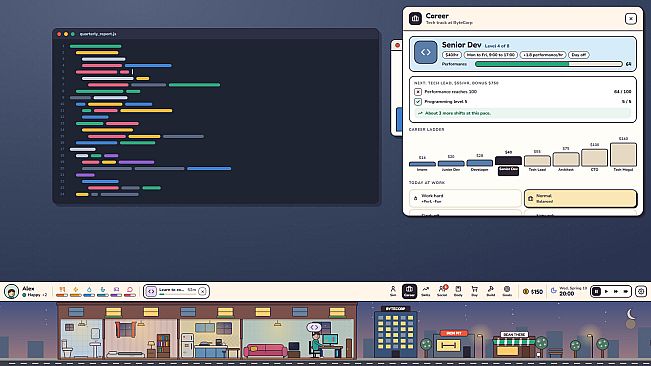Click the fun need icon
651x366 pixels.
point(116,291)
